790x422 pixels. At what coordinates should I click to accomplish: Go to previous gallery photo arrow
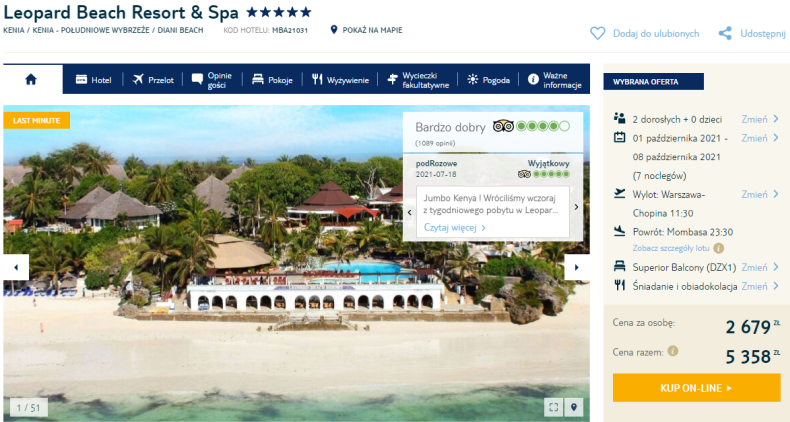click(16, 267)
